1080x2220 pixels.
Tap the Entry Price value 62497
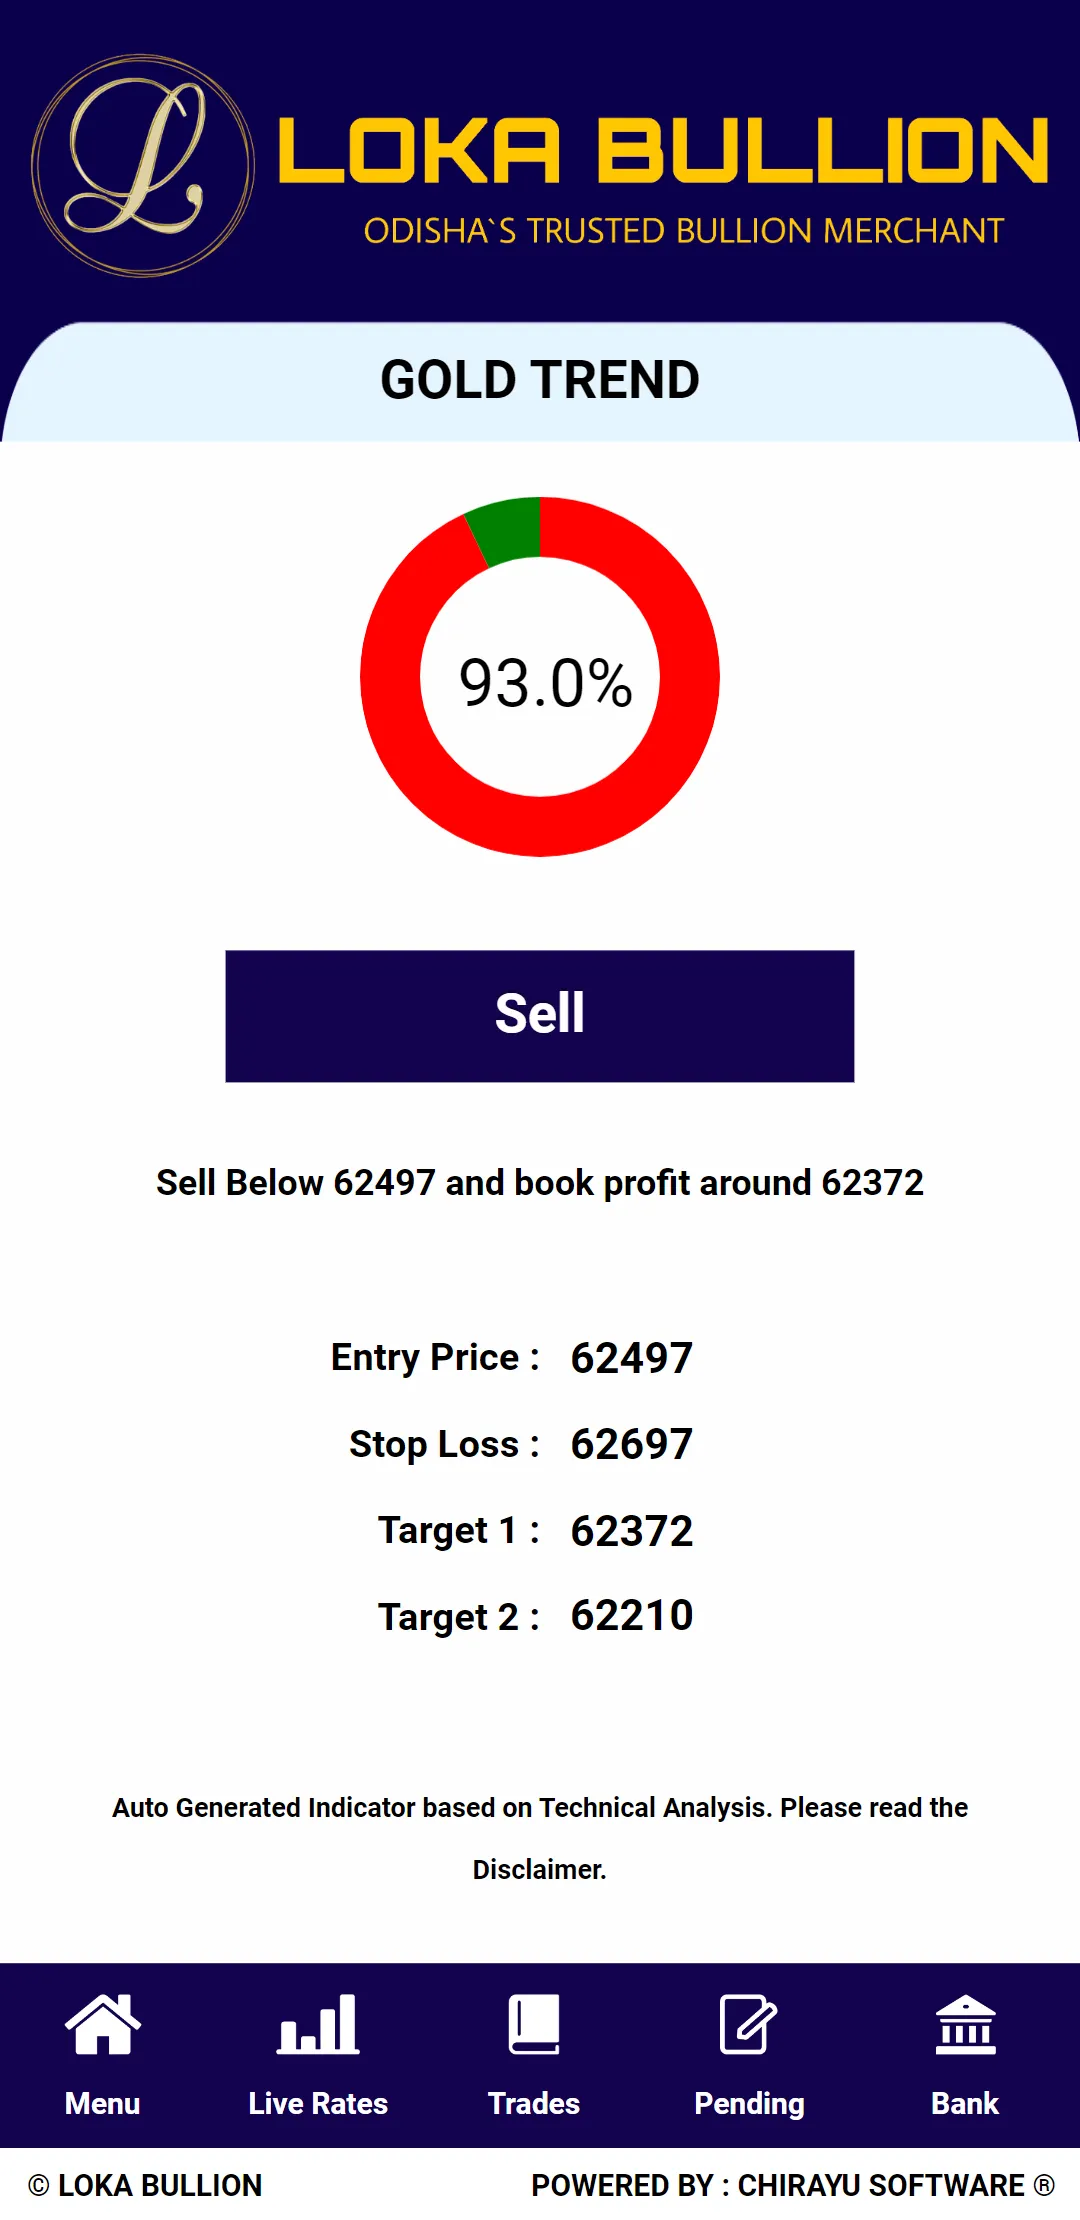[x=632, y=1358]
